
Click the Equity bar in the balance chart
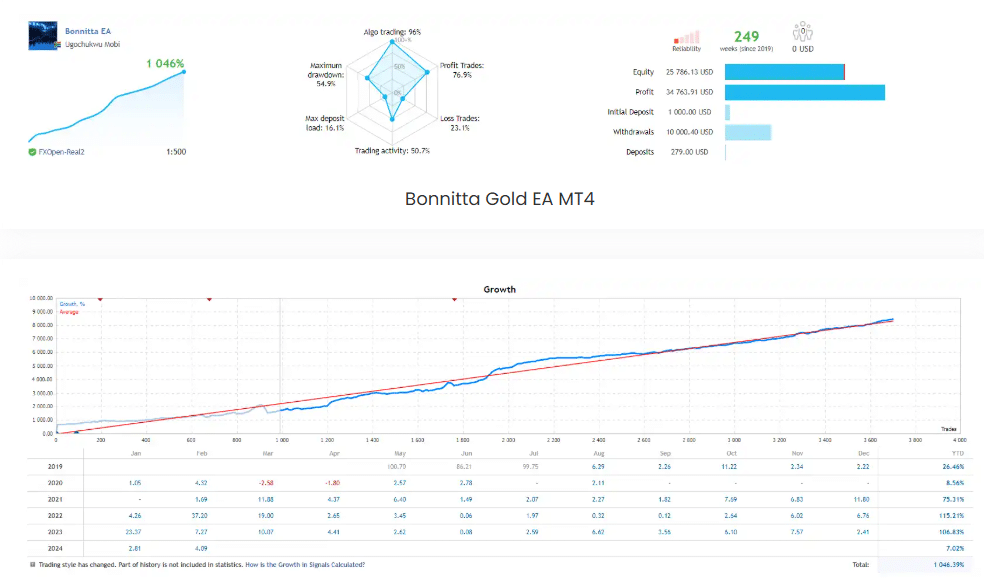click(x=784, y=72)
